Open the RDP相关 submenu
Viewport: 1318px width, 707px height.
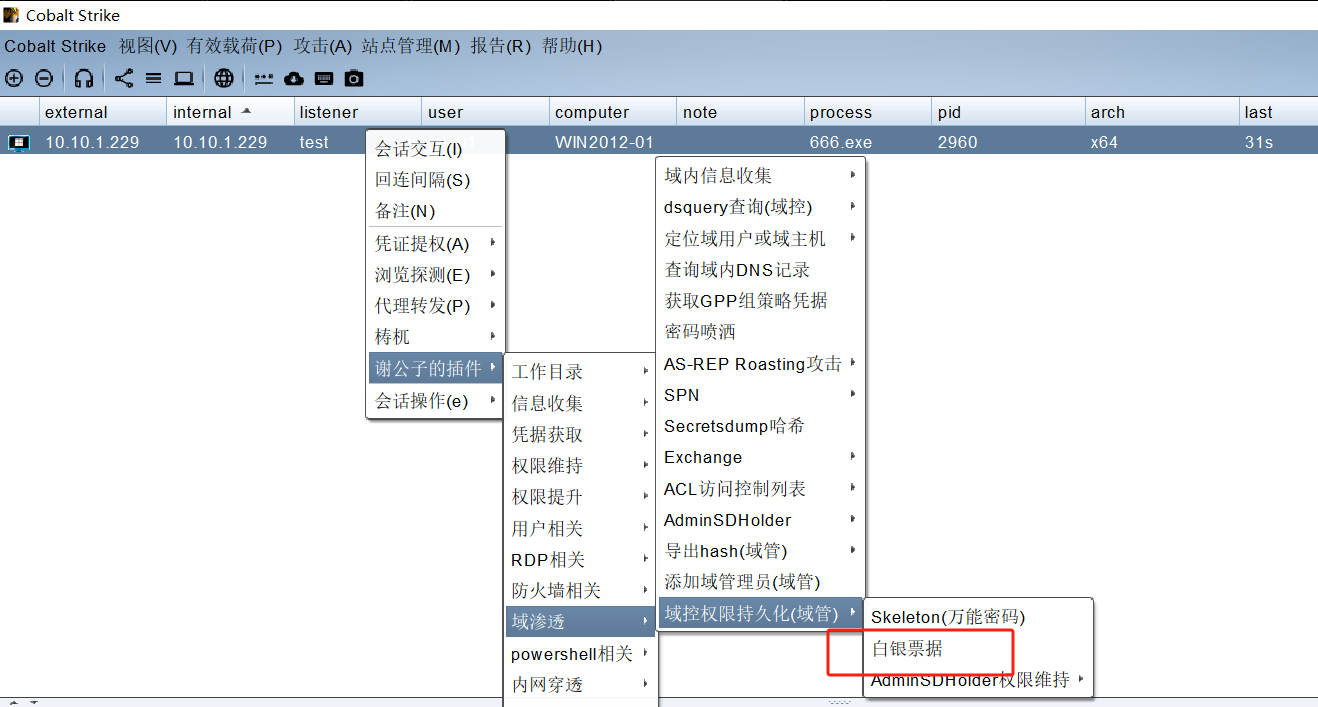(580, 559)
